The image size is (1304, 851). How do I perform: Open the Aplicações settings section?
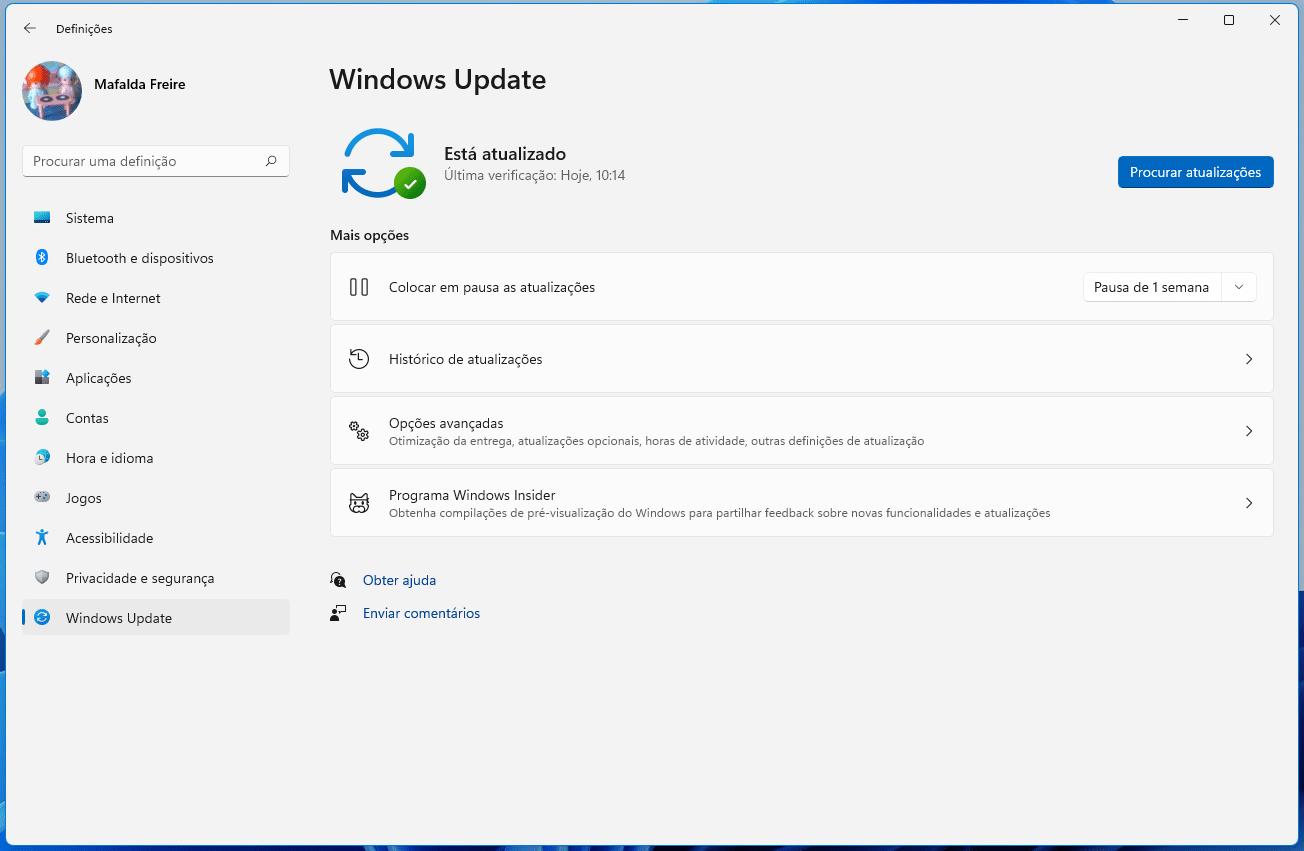coord(98,378)
